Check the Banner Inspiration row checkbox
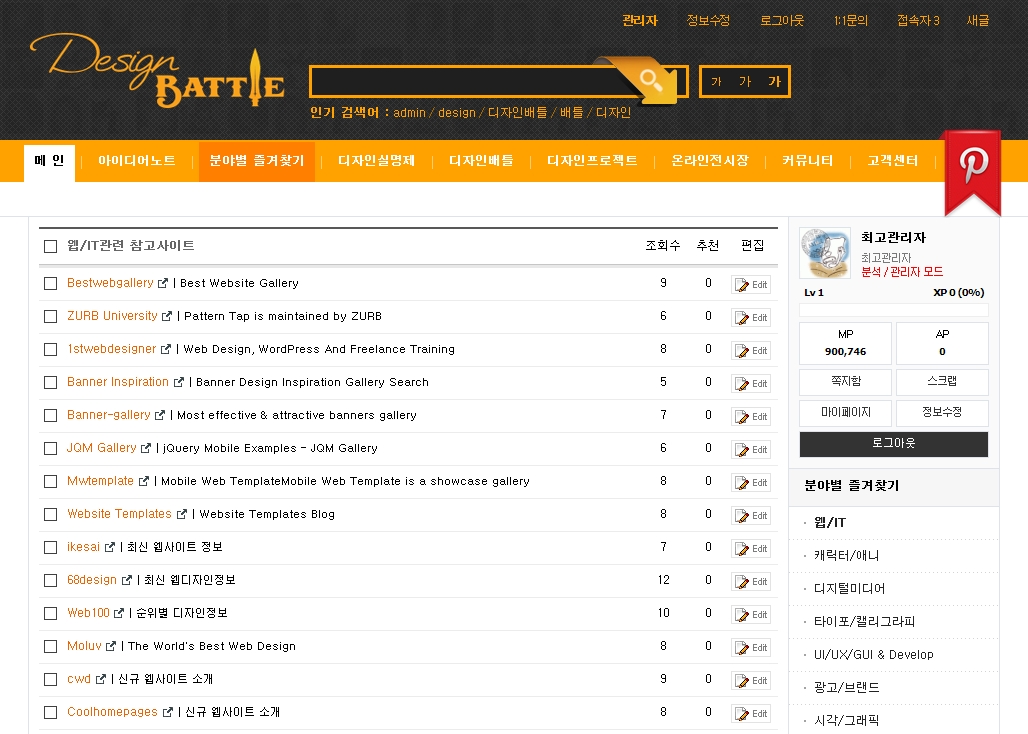 click(51, 382)
